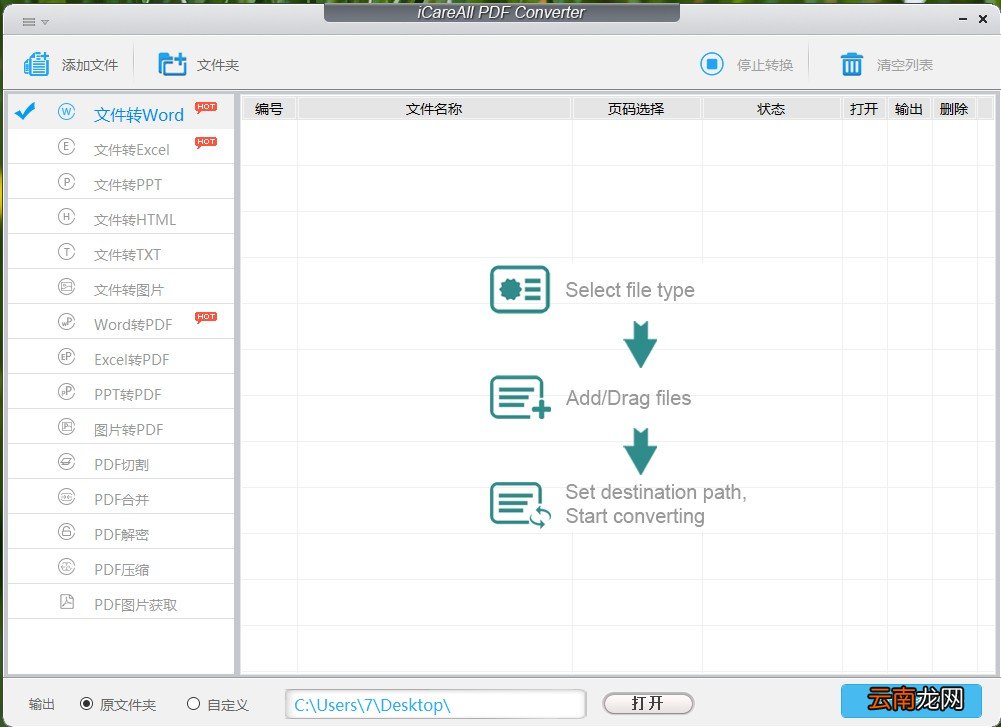Click the 状态 column header
Image resolution: width=1001 pixels, height=727 pixels.
(771, 109)
